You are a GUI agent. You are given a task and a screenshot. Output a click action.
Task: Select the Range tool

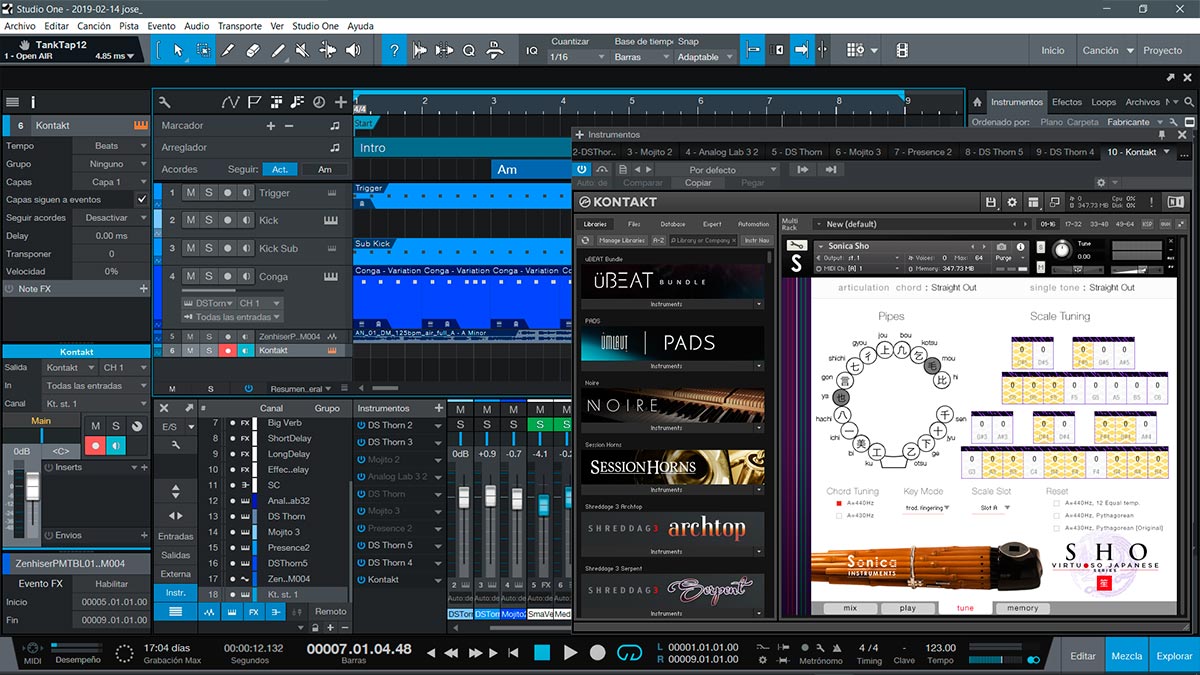203,50
